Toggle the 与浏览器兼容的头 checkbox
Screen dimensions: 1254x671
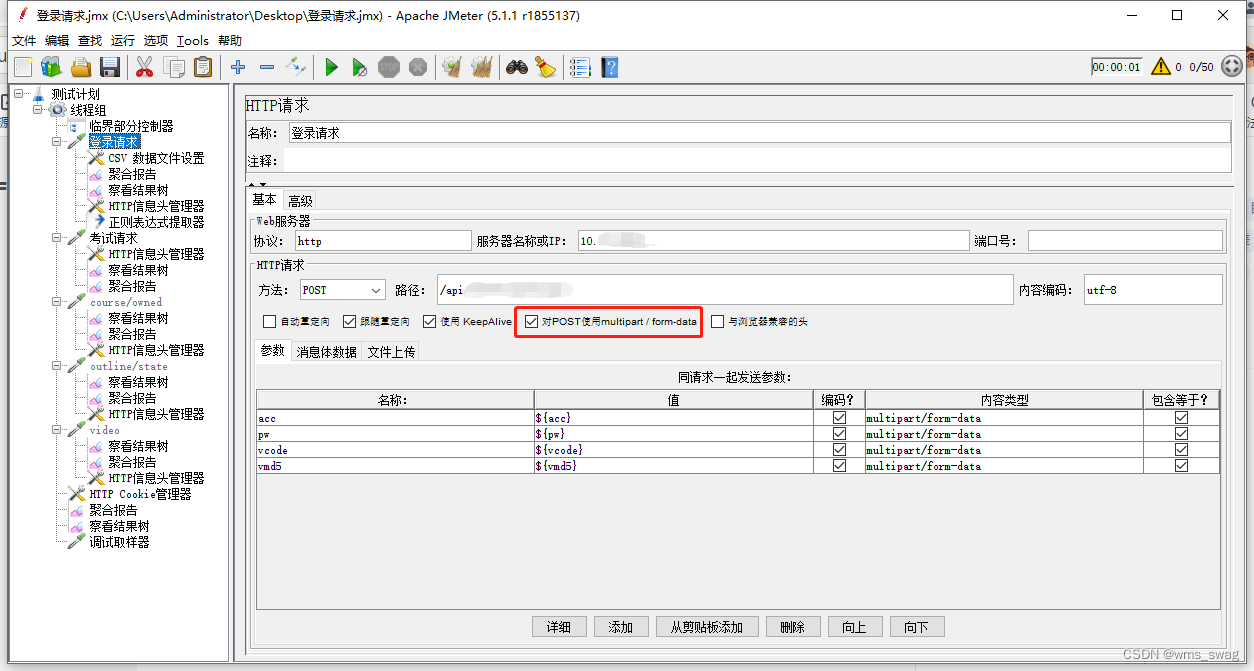coord(717,322)
